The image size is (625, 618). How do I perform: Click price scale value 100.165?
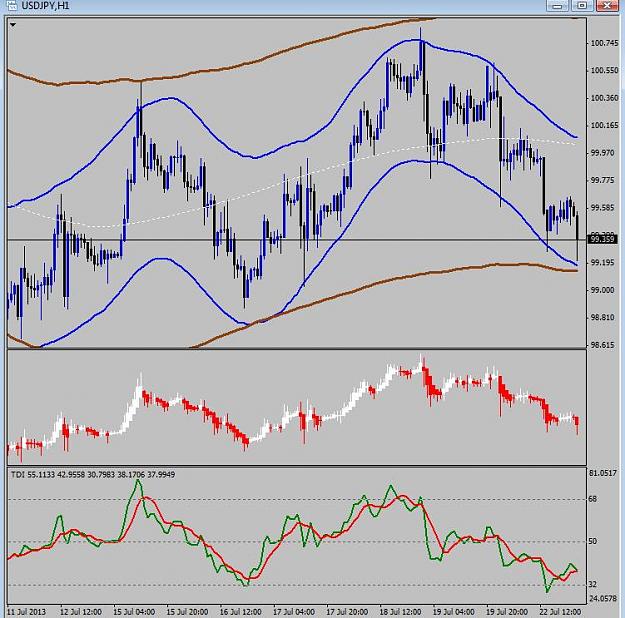tap(604, 125)
